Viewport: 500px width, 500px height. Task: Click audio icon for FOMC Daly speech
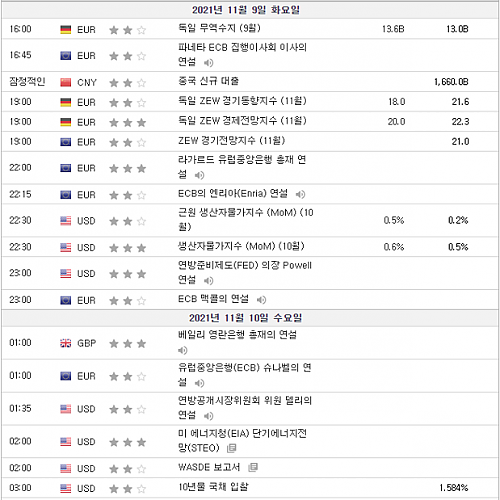point(209,416)
